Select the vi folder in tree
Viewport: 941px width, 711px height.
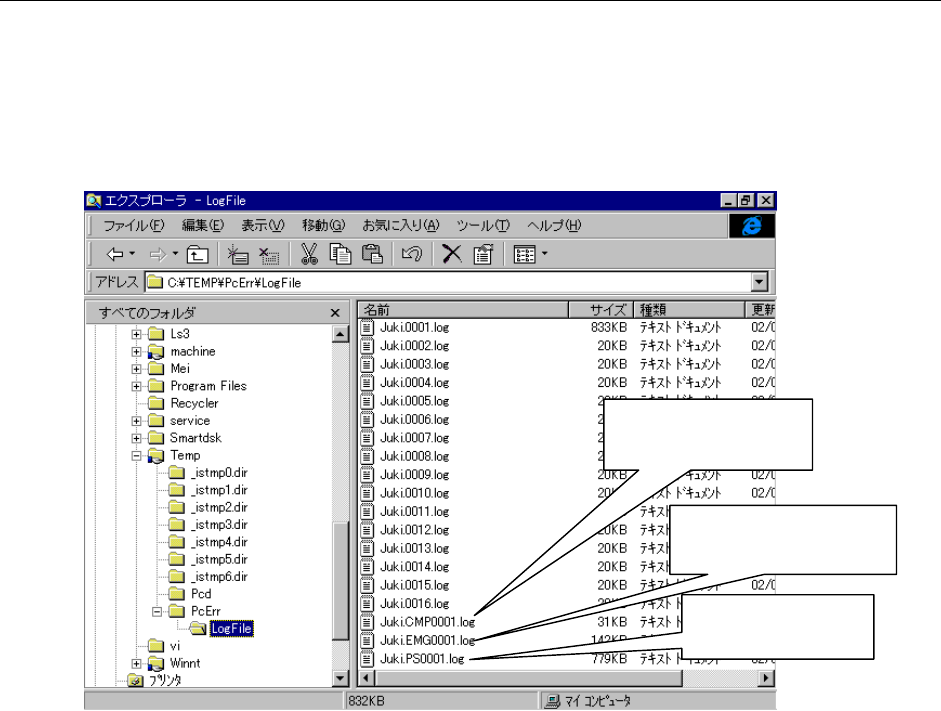pos(175,646)
